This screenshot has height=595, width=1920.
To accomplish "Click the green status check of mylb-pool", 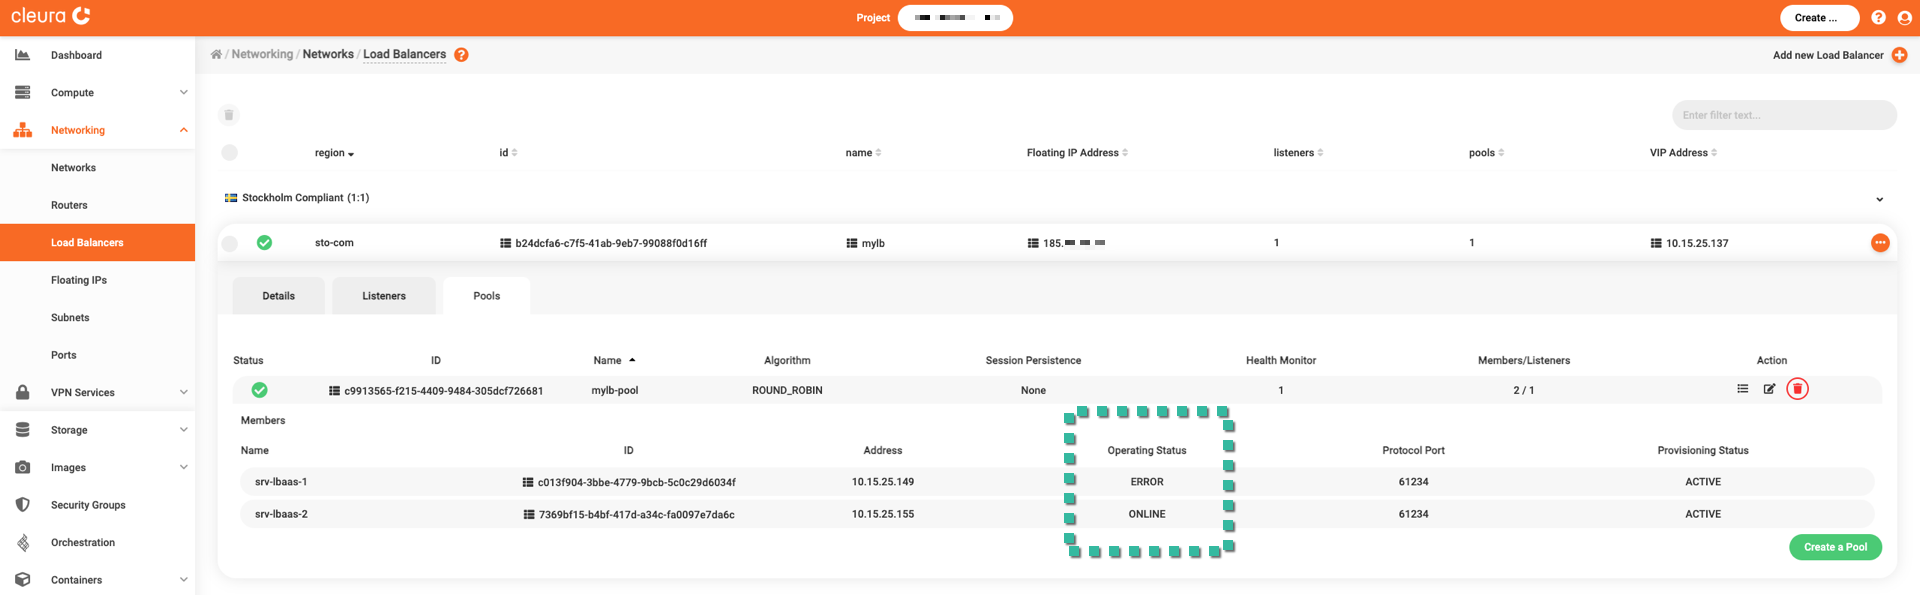I will point(259,390).
